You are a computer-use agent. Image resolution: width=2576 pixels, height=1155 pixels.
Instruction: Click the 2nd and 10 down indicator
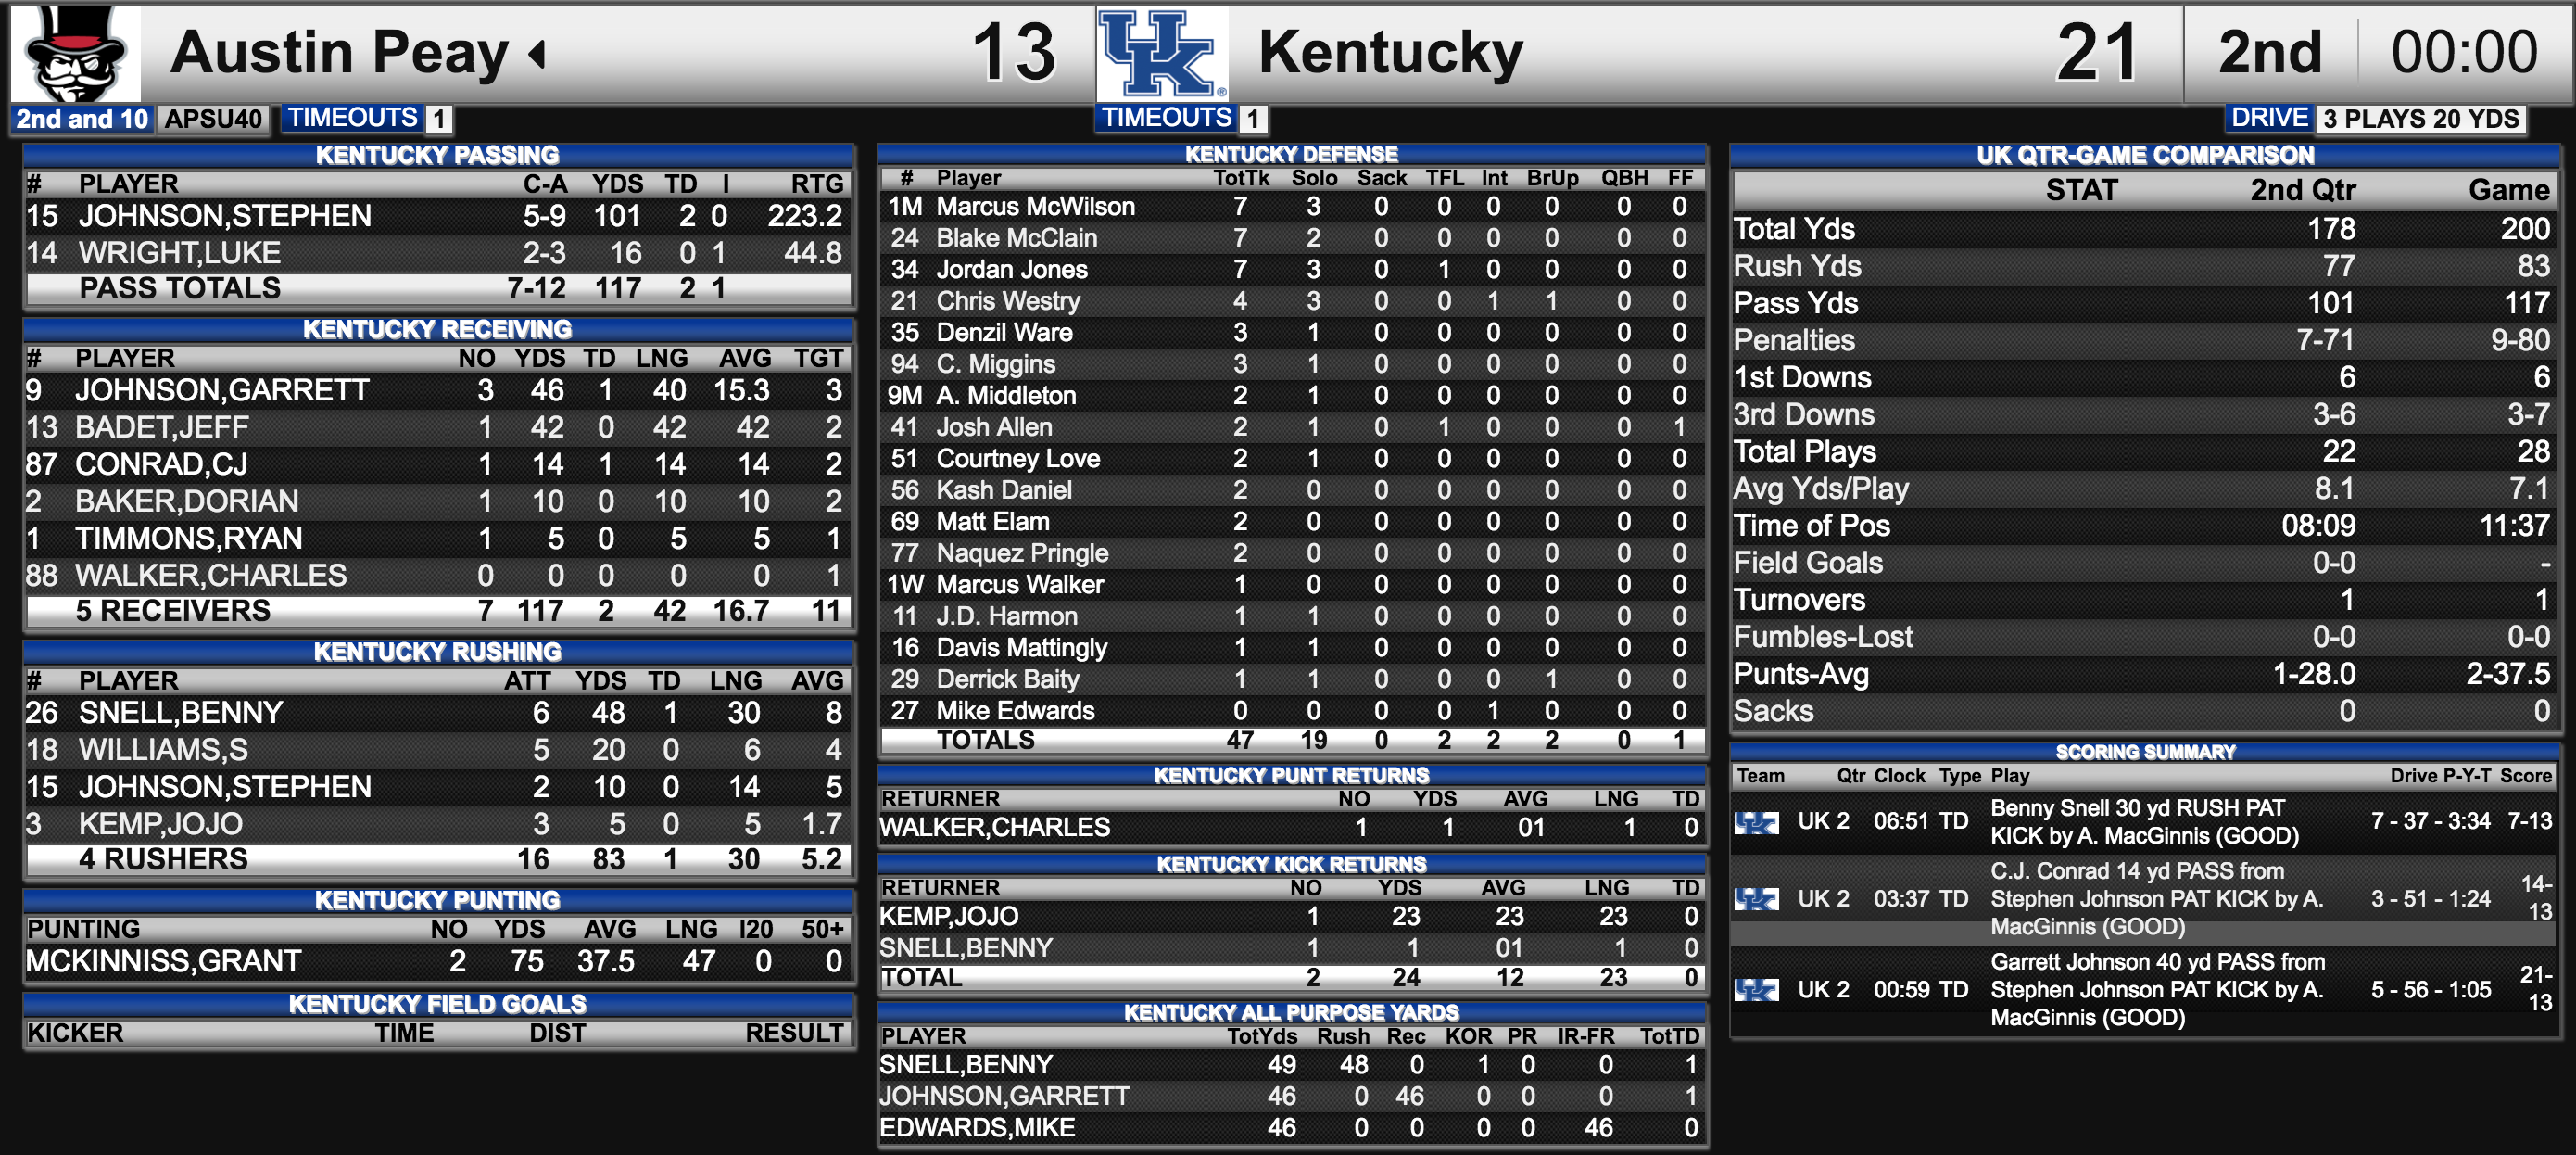point(81,119)
